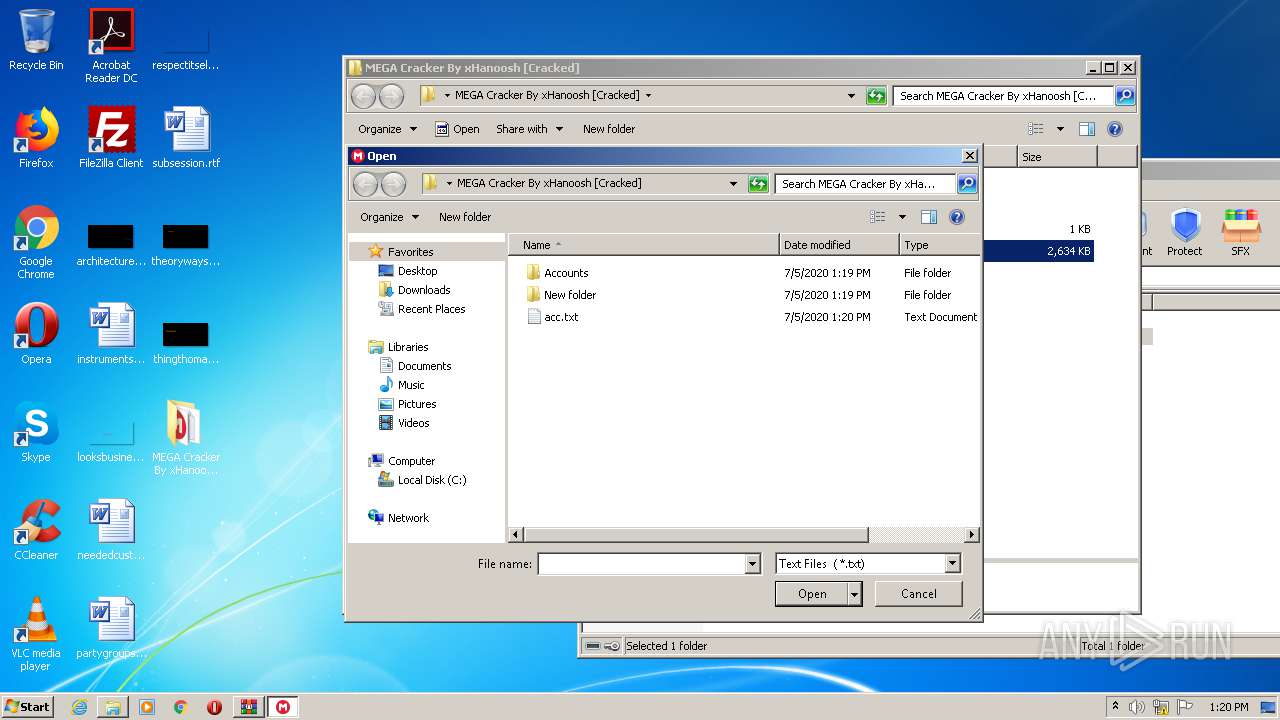Toggle preview pane in Explorer window
This screenshot has width=1280, height=720.
click(x=1087, y=129)
